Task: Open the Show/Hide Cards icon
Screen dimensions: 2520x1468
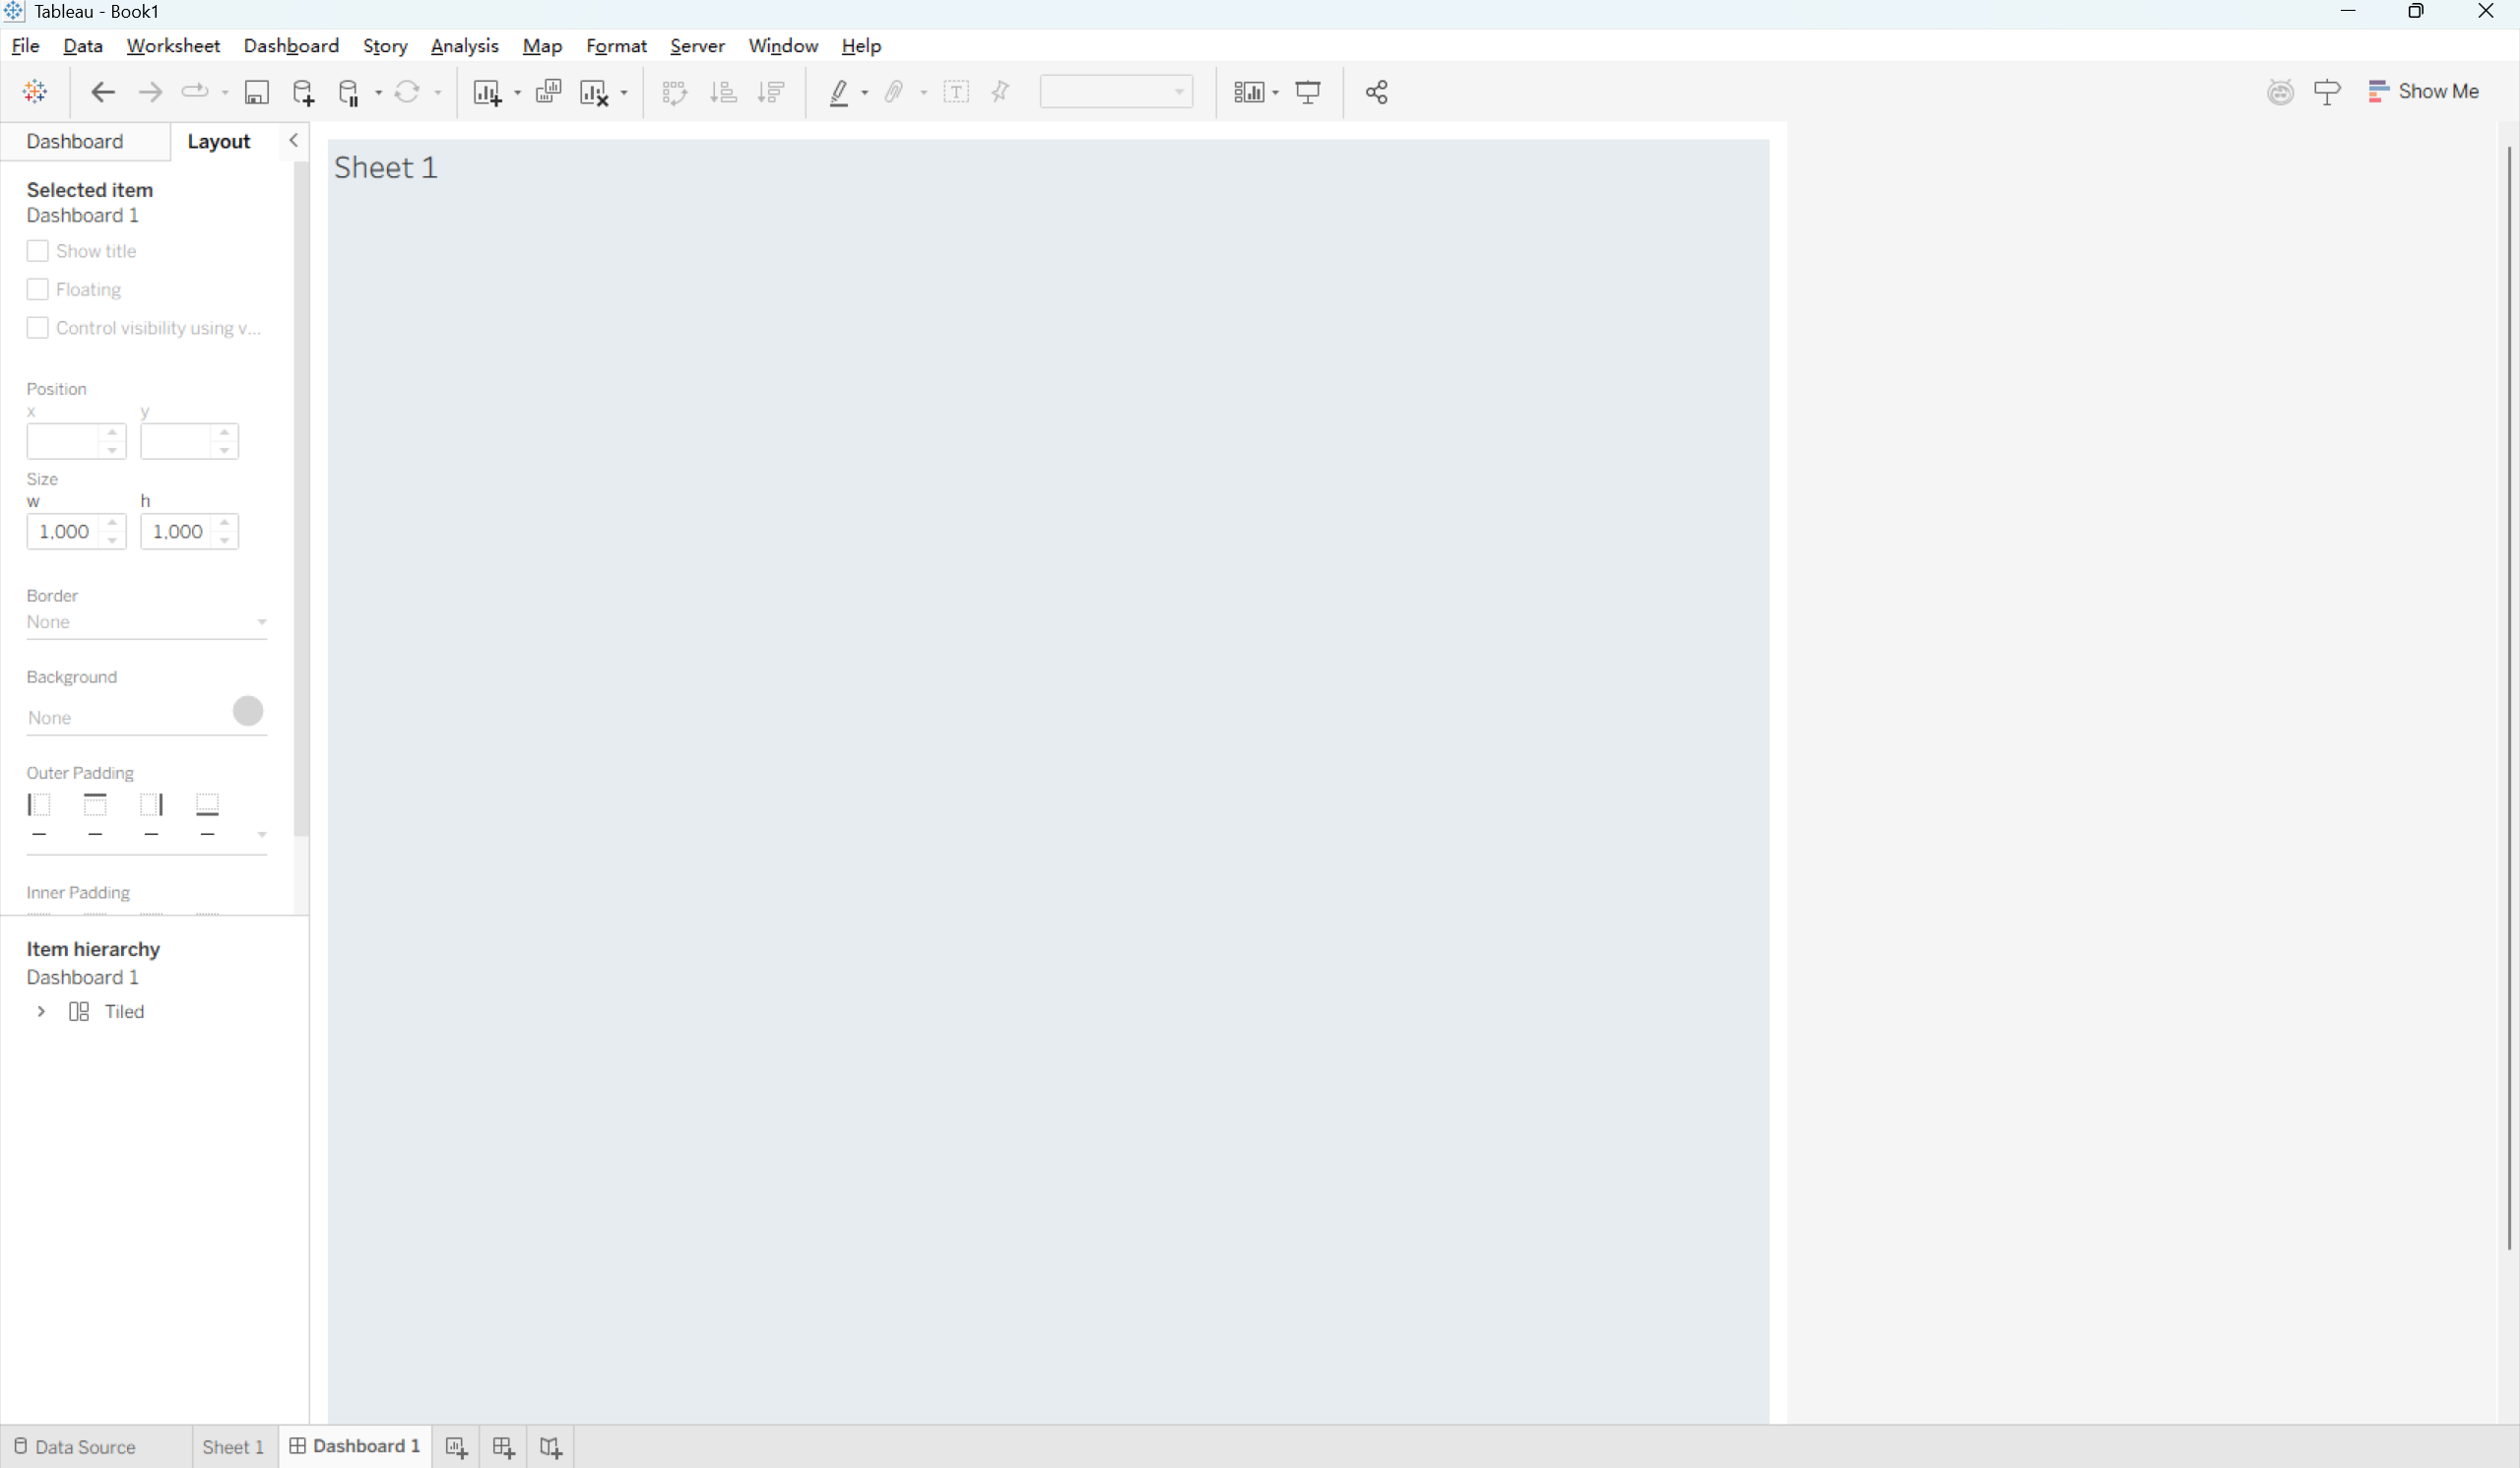Action: 1248,92
